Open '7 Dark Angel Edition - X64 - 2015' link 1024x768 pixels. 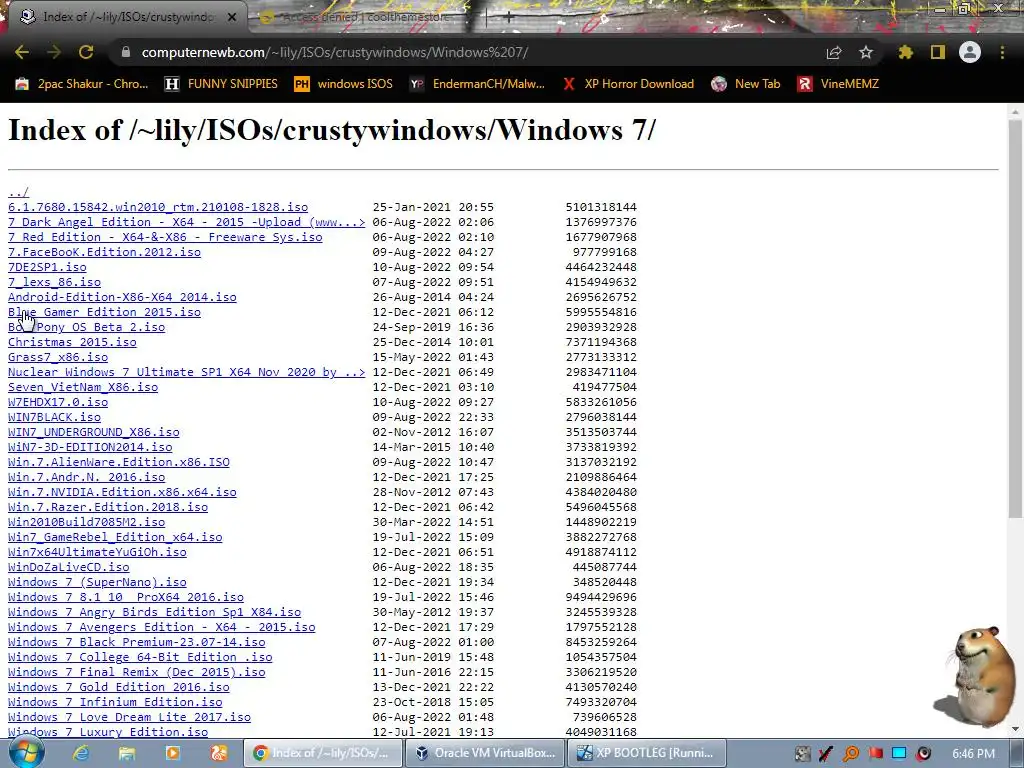pos(187,222)
